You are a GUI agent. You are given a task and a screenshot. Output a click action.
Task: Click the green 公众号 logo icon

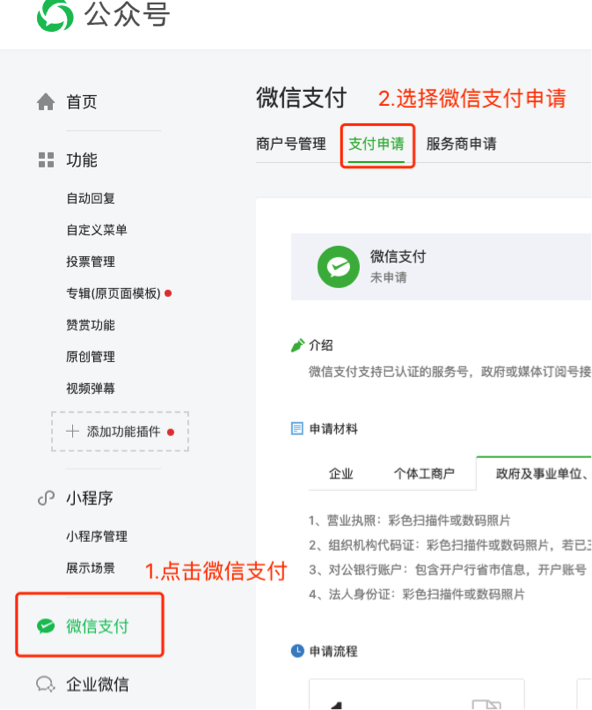(55, 16)
